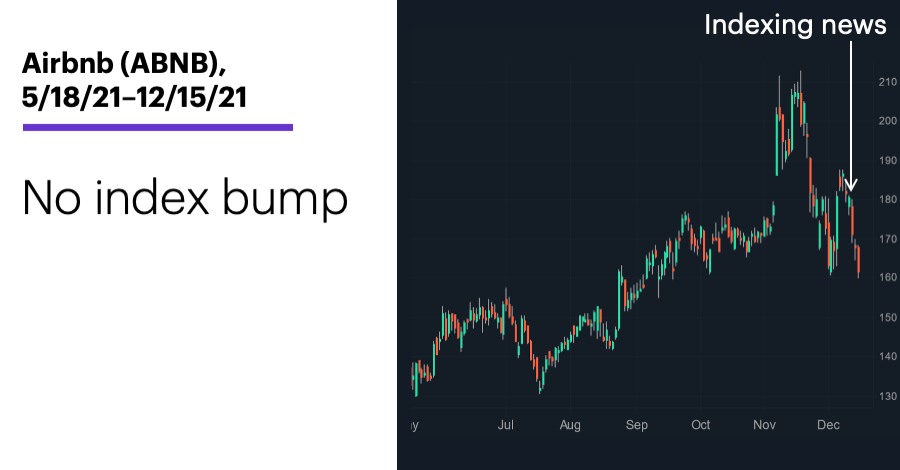Click the 130 price level on axis
The height and width of the screenshot is (470, 900).
pyautogui.click(x=887, y=397)
